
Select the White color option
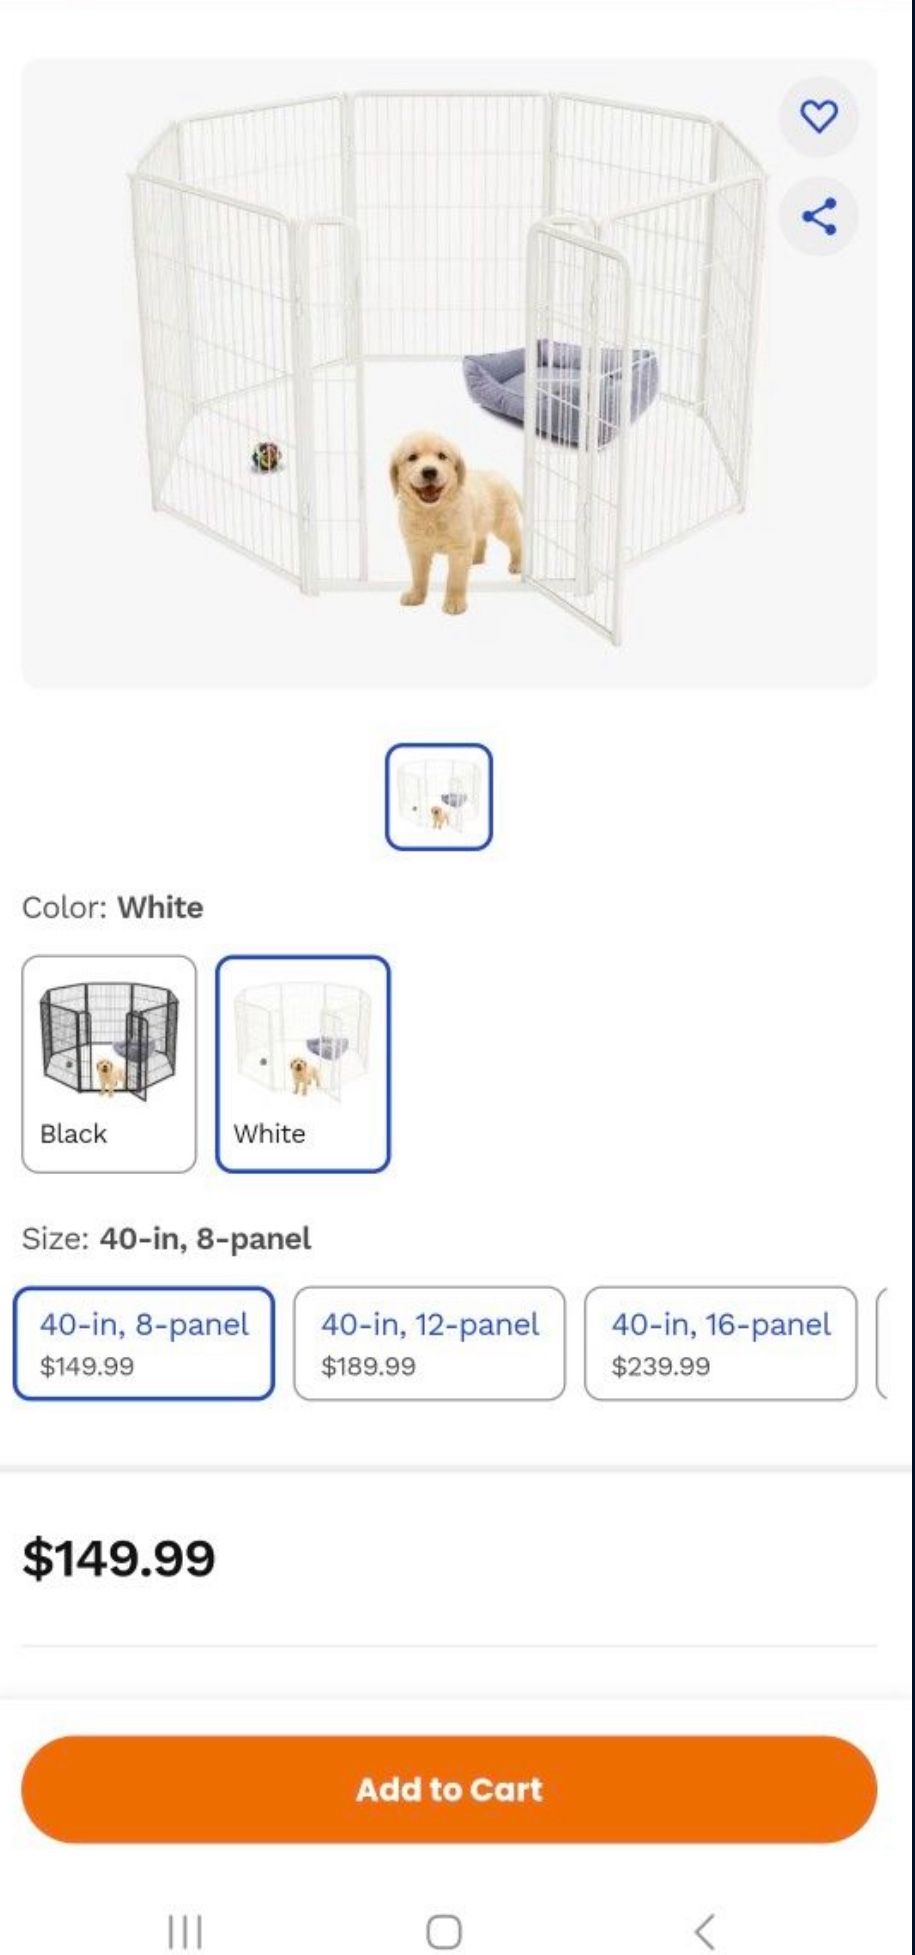point(302,1063)
